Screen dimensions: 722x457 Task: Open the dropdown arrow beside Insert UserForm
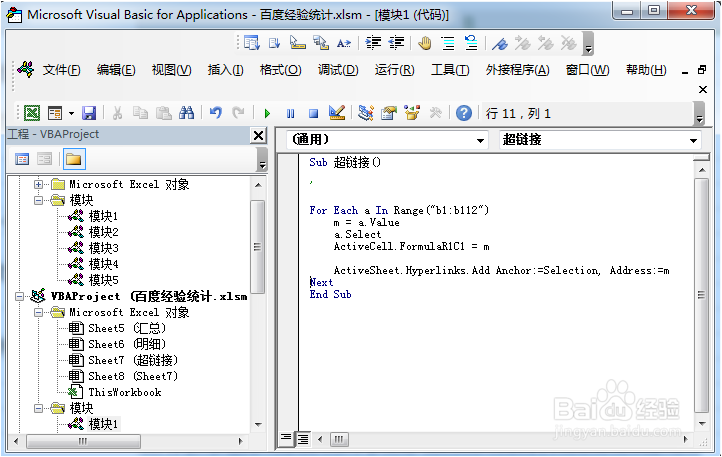coord(71,113)
